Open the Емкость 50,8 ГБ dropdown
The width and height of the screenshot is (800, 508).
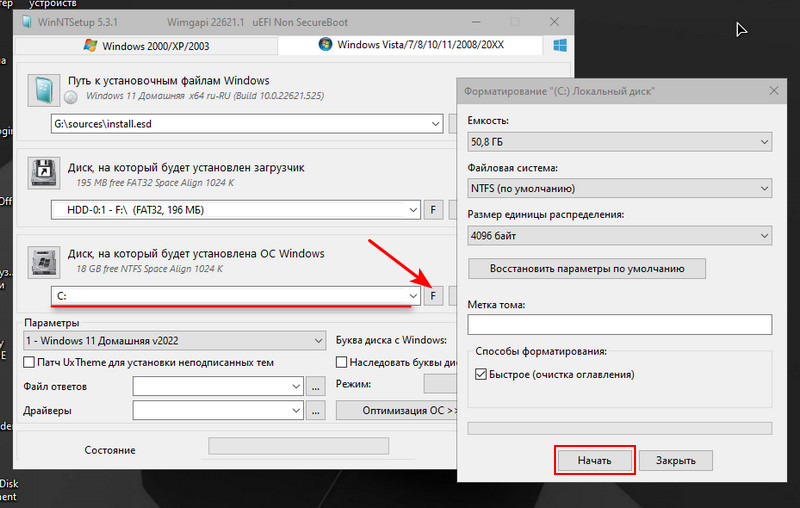pyautogui.click(x=619, y=142)
